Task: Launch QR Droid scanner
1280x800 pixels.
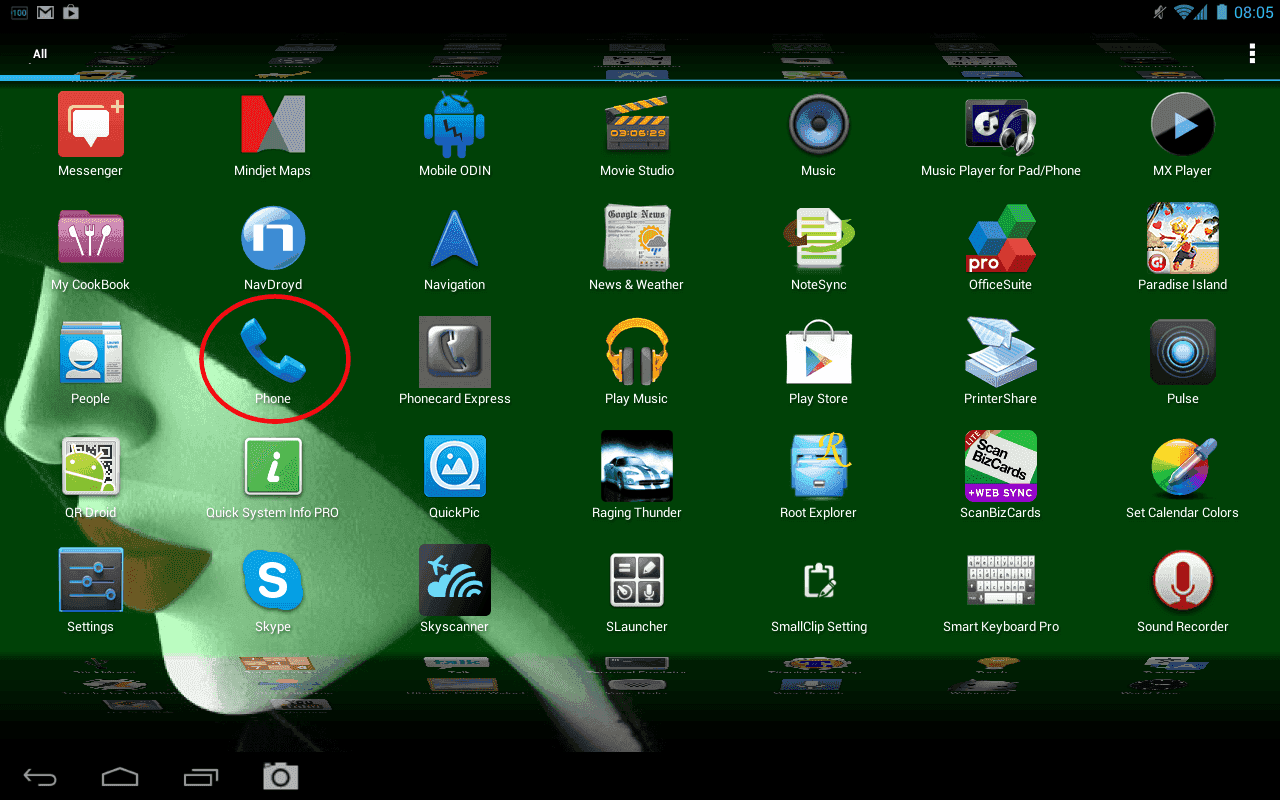Action: tap(90, 466)
